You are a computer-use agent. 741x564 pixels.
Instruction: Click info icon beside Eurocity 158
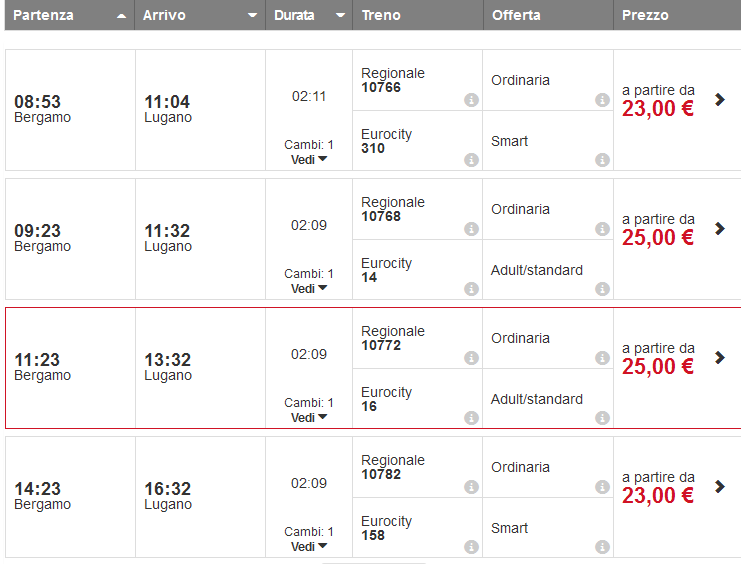pyautogui.click(x=472, y=547)
